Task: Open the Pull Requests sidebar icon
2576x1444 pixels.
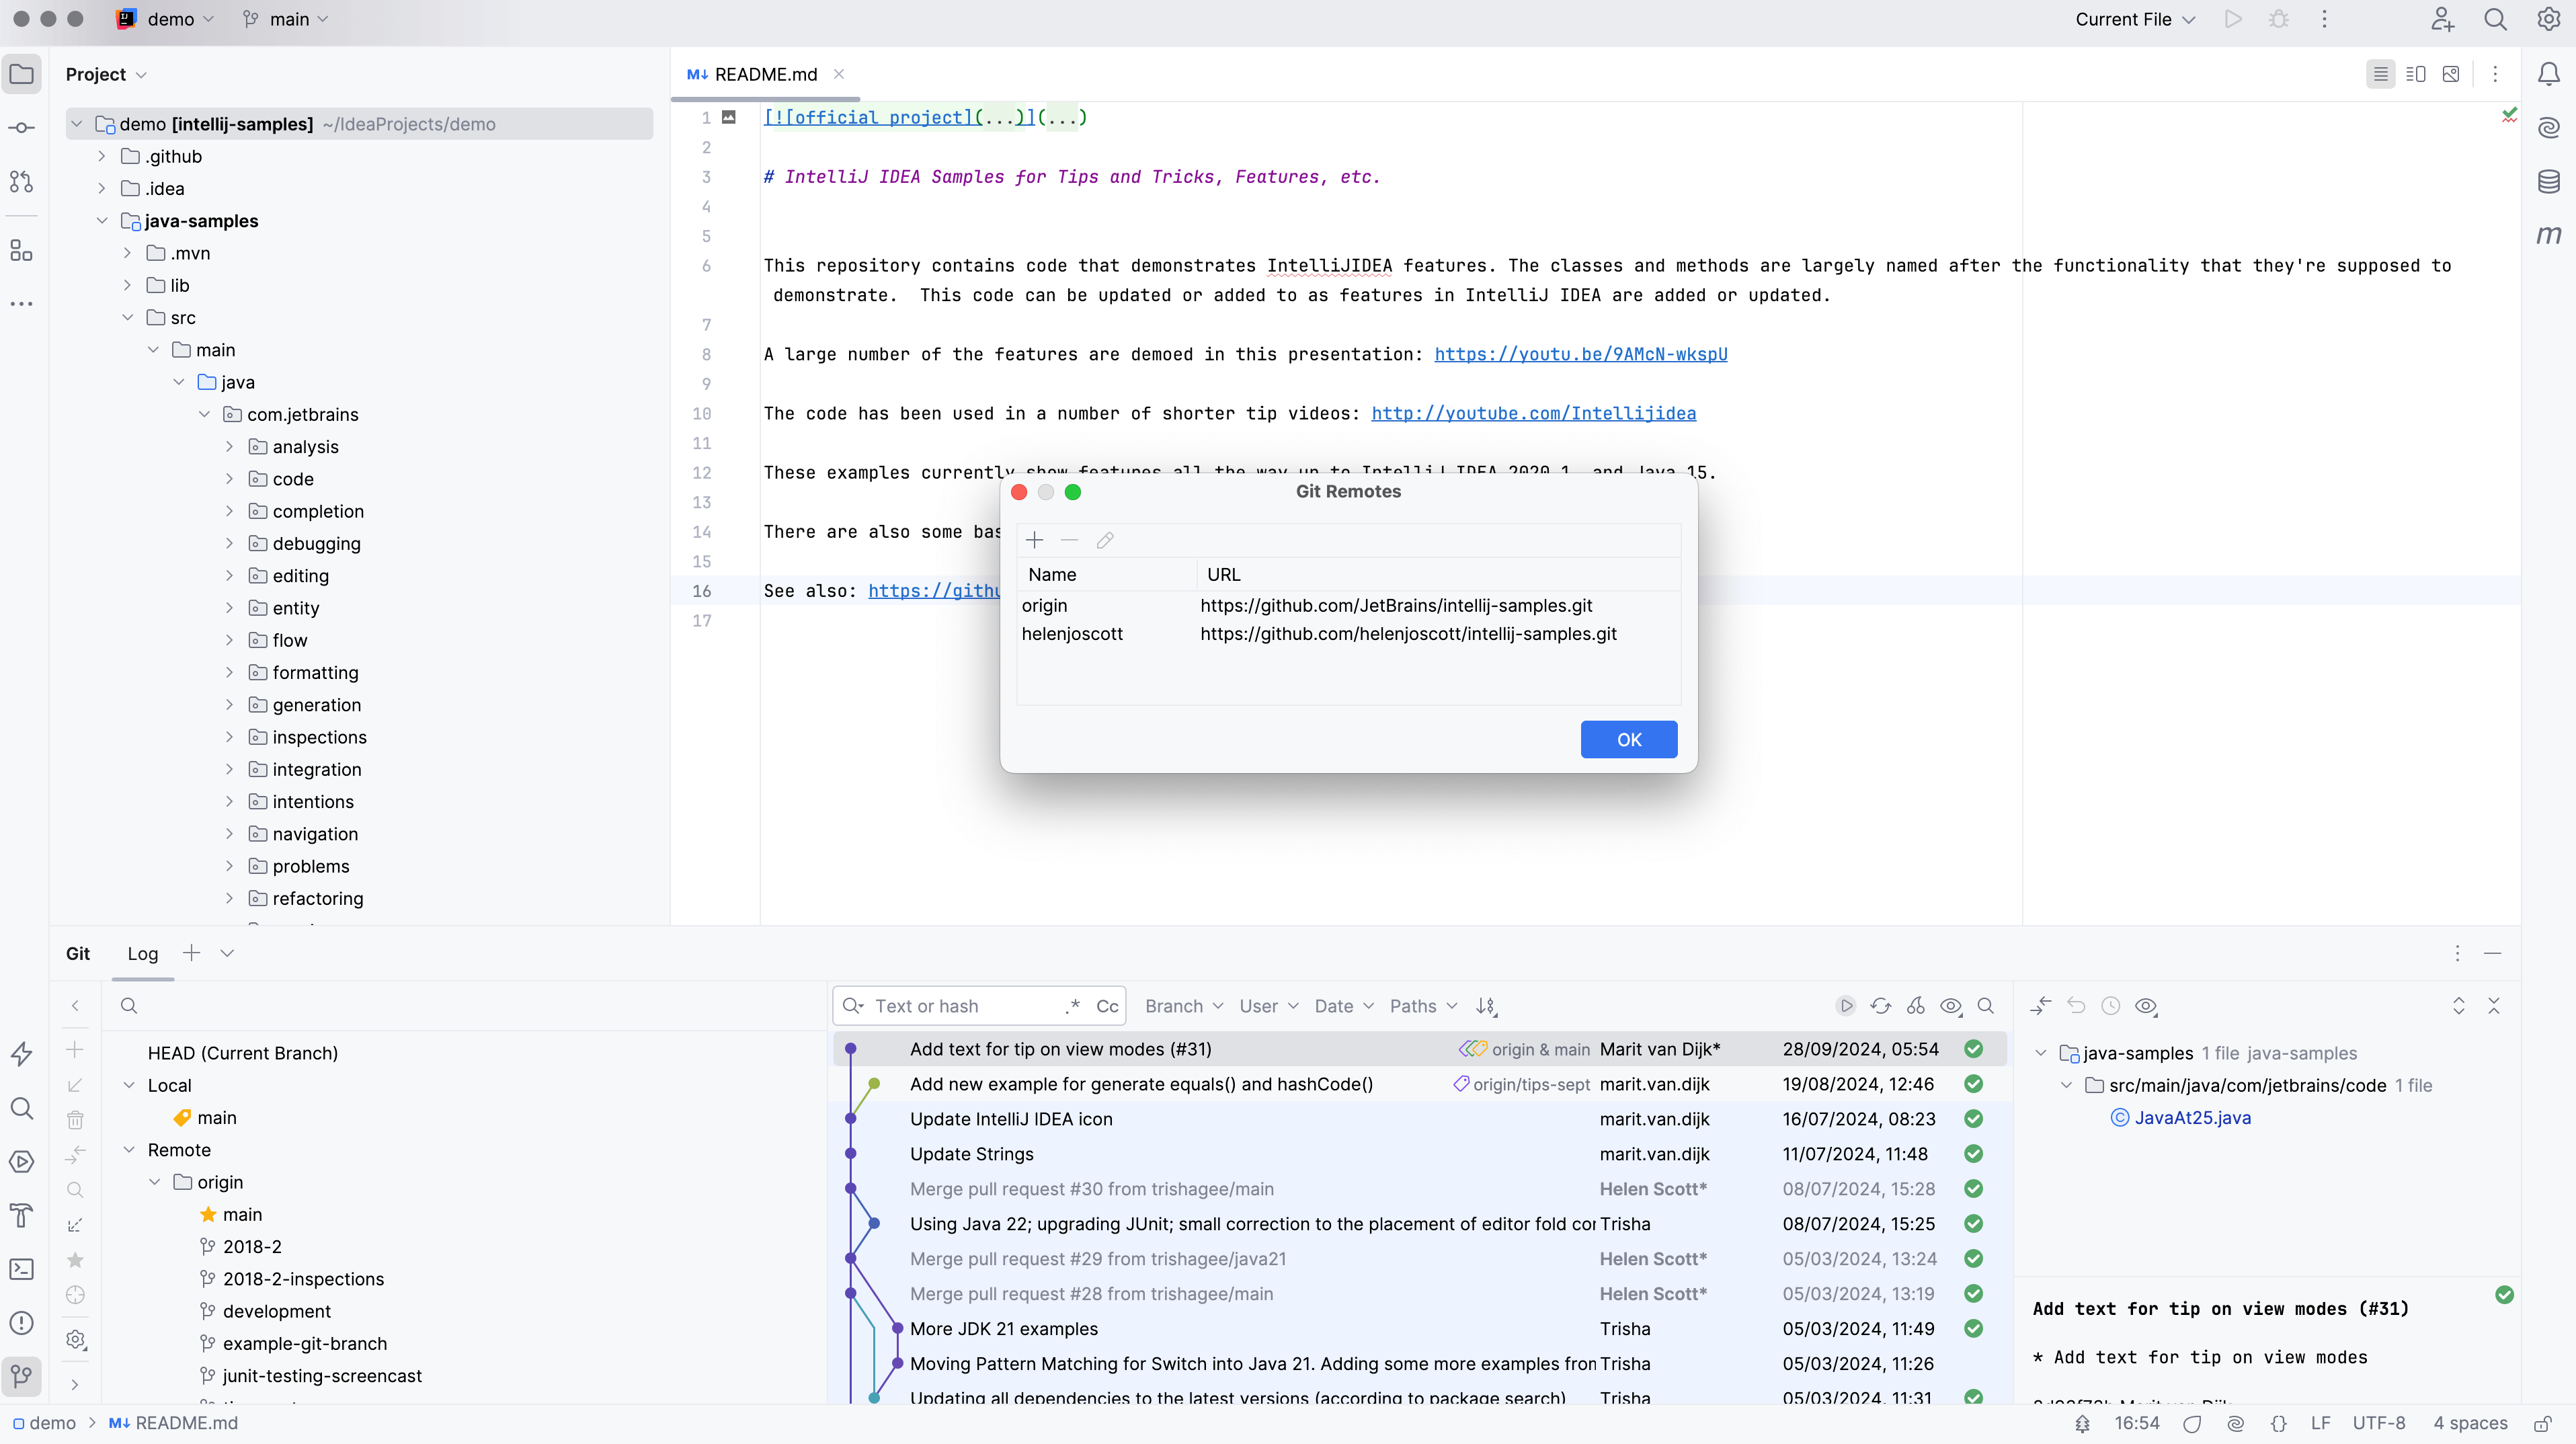Action: (21, 182)
